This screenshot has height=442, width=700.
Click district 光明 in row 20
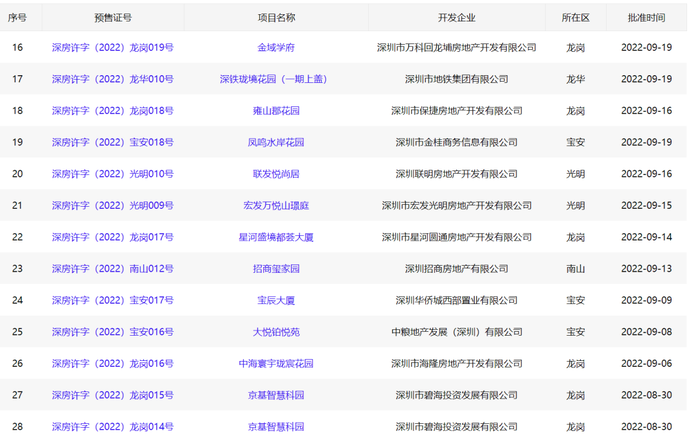coord(575,174)
